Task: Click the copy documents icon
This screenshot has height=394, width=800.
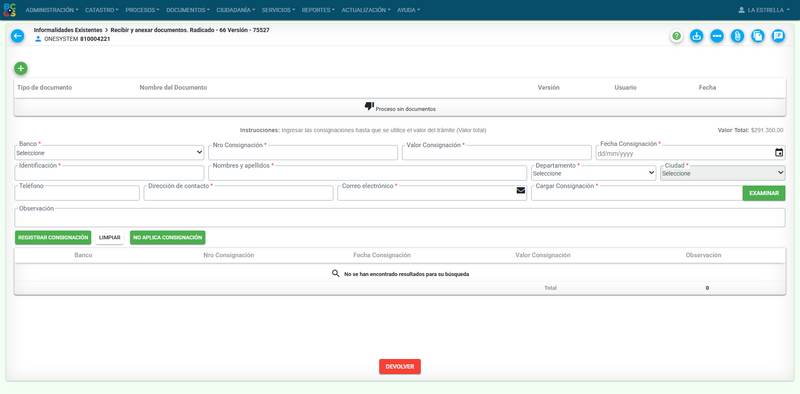Action: tap(758, 36)
